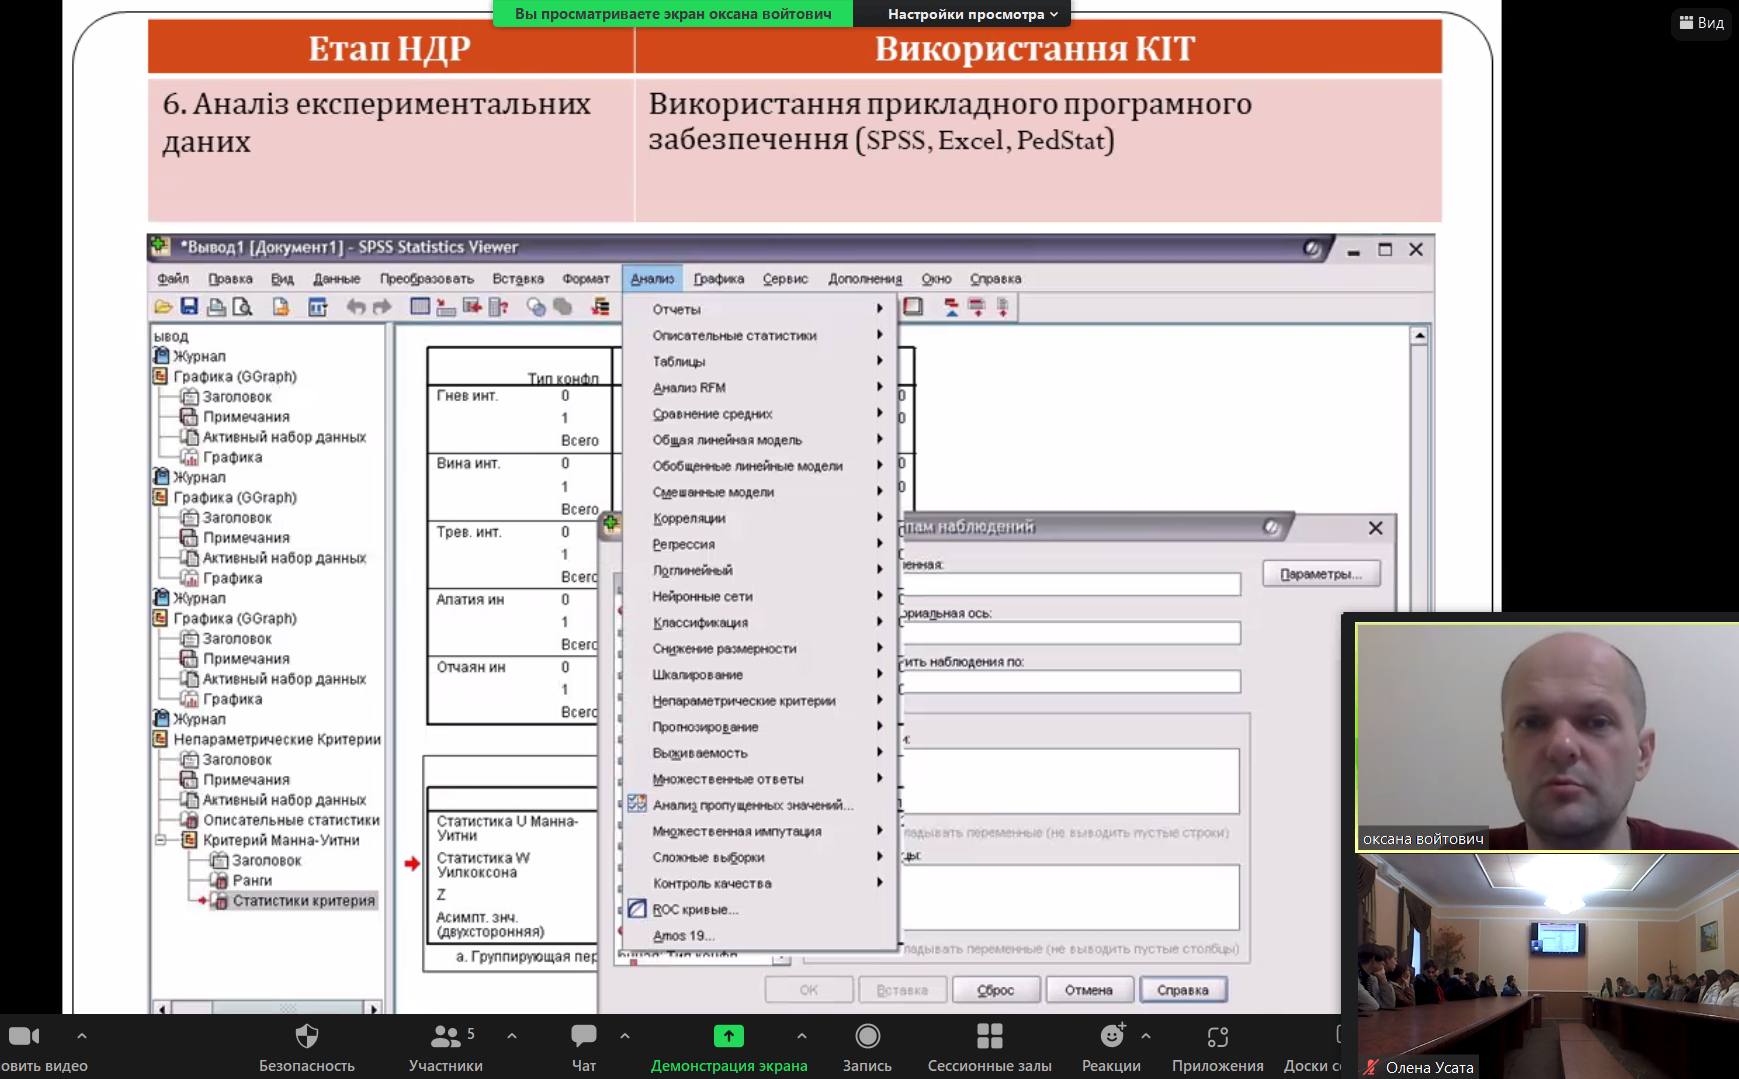
Task: Click the top input field in dialog
Action: pos(1070,584)
